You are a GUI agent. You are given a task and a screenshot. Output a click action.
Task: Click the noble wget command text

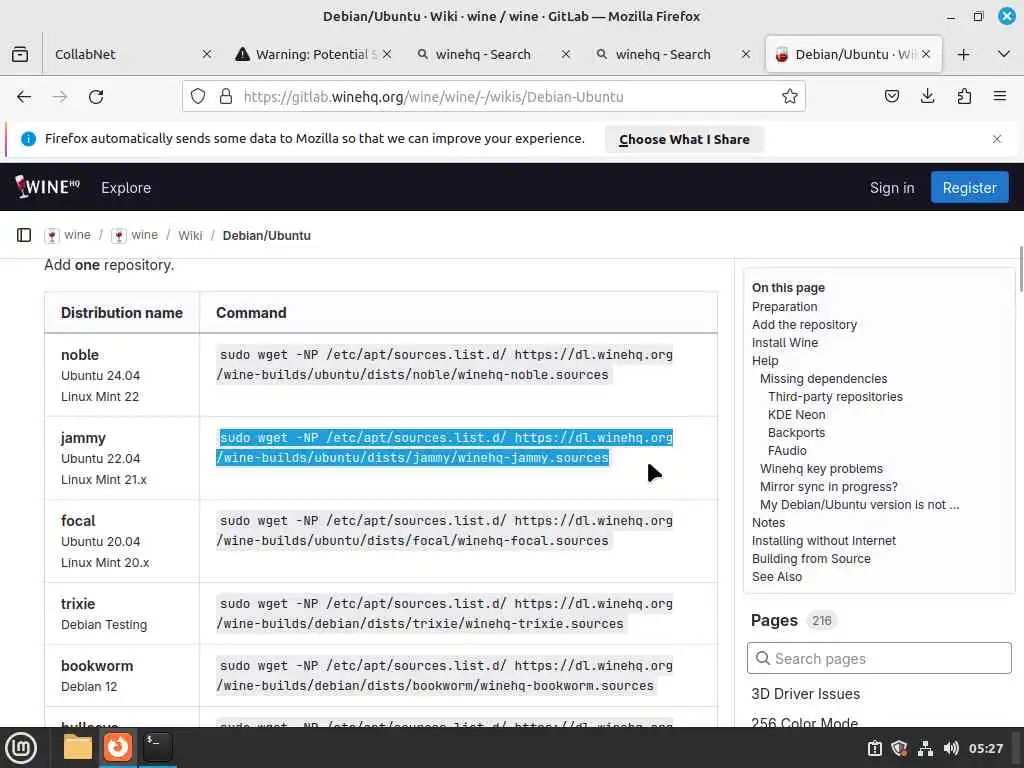click(445, 364)
